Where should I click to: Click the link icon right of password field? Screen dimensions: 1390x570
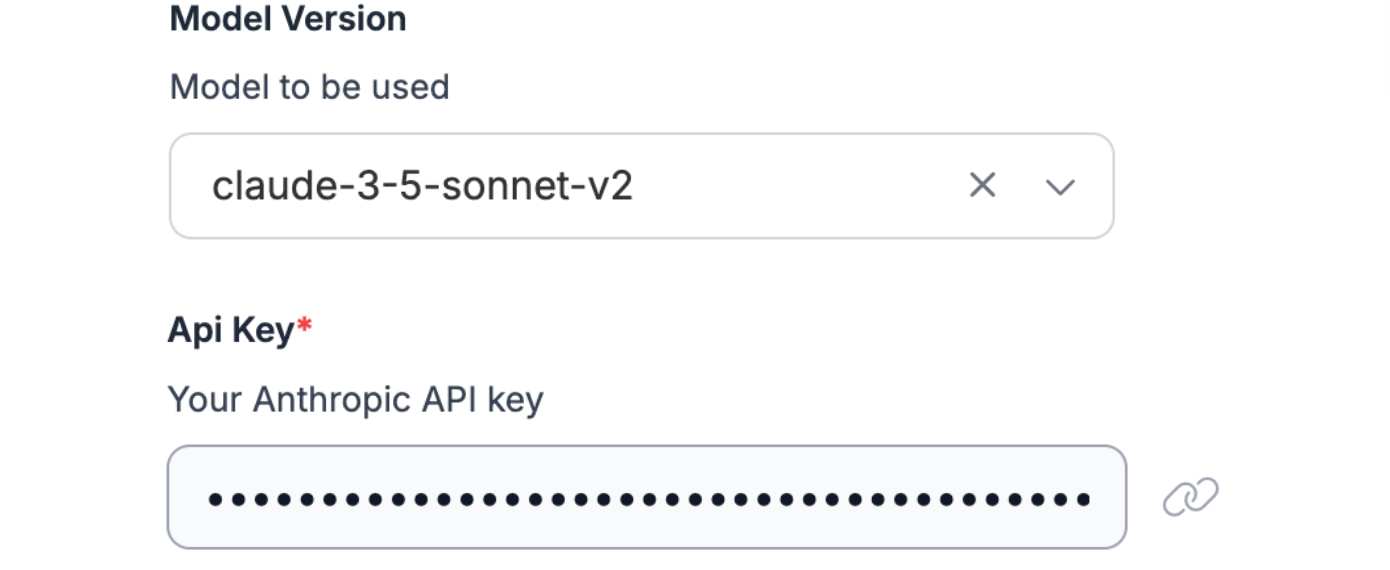[x=1190, y=497]
